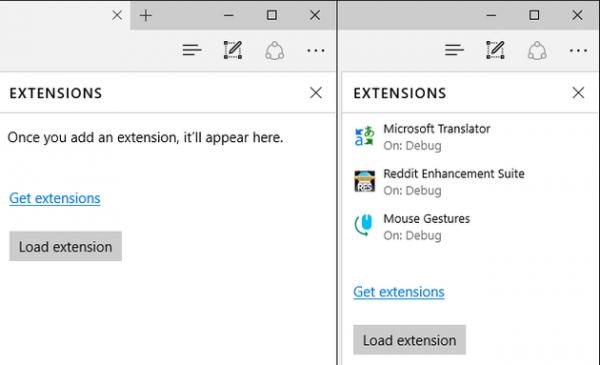600x365 pixels.
Task: Open the Hub icon in right window
Action: 454,50
